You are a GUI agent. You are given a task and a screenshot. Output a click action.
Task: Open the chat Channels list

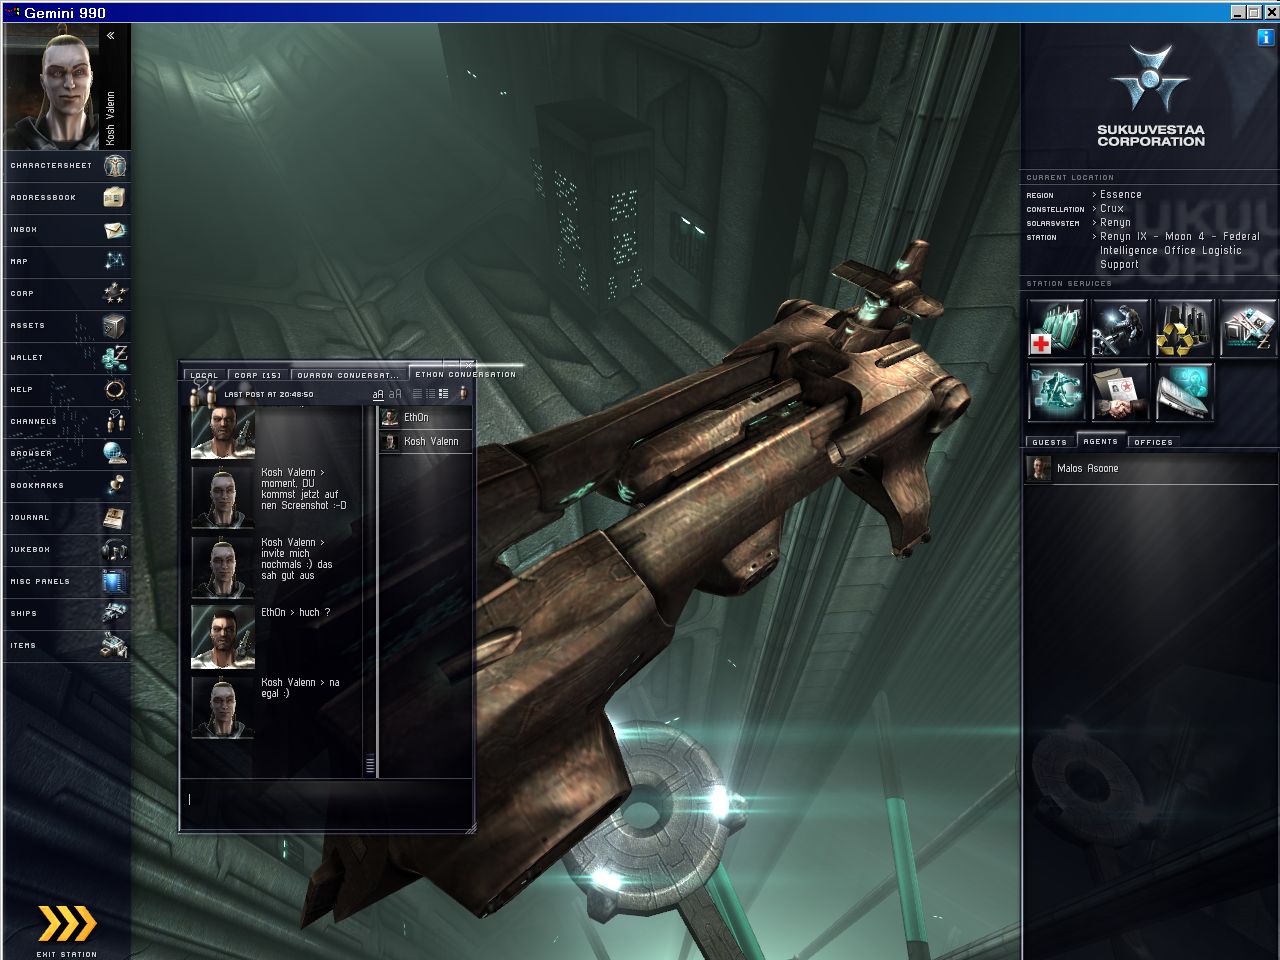coord(66,422)
